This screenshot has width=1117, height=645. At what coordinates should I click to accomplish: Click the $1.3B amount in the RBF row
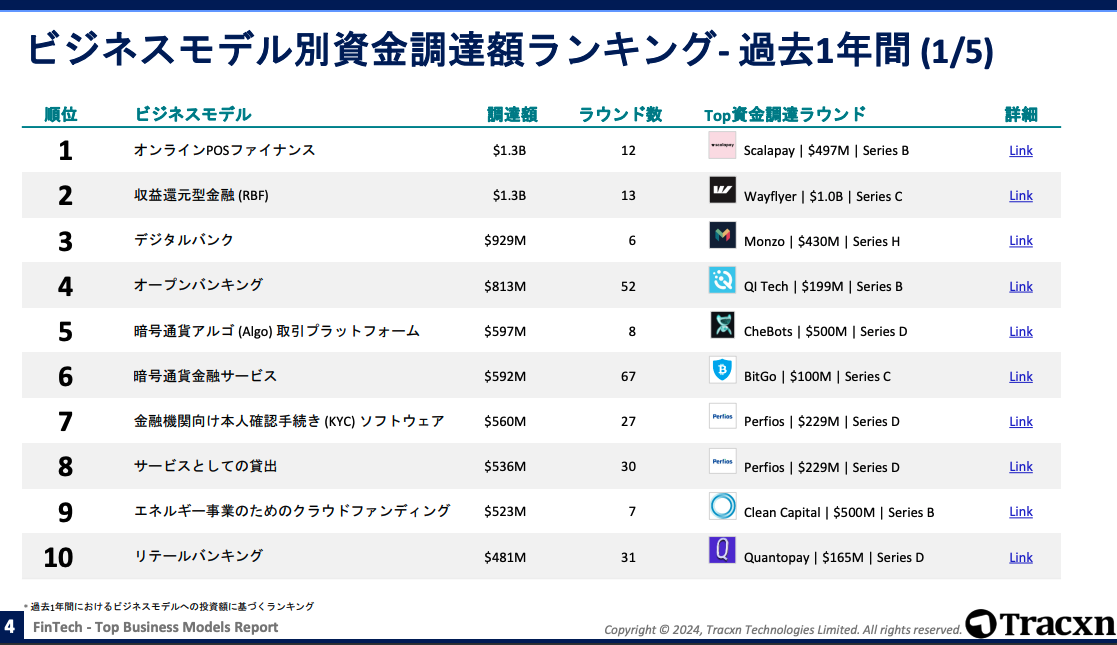509,195
